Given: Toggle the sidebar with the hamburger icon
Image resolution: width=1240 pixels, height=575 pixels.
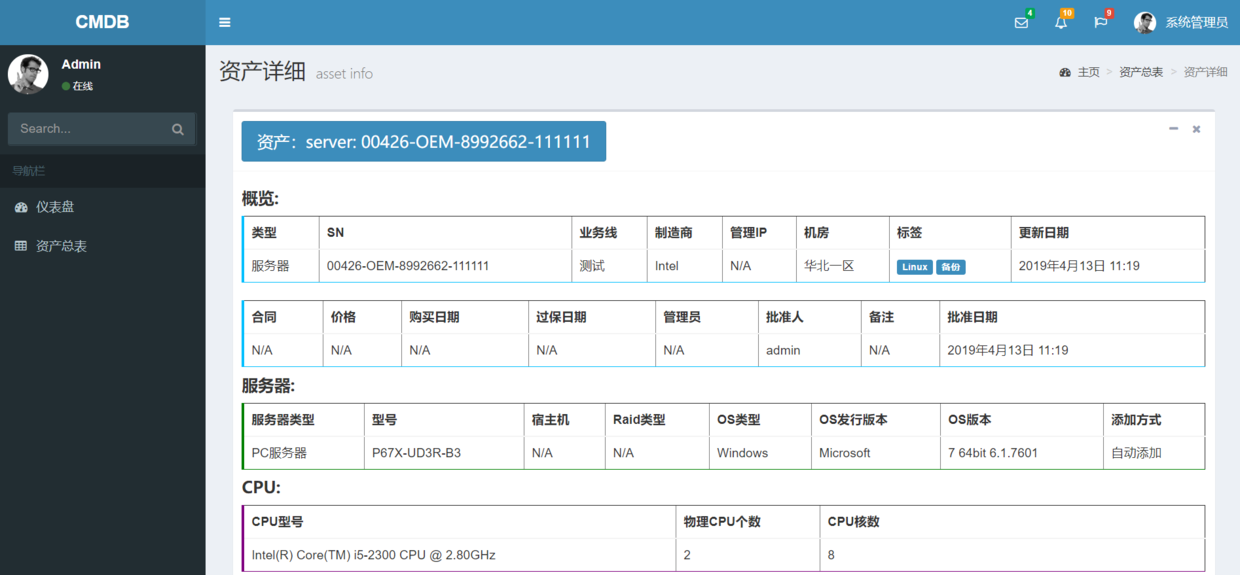Looking at the screenshot, I should (224, 22).
